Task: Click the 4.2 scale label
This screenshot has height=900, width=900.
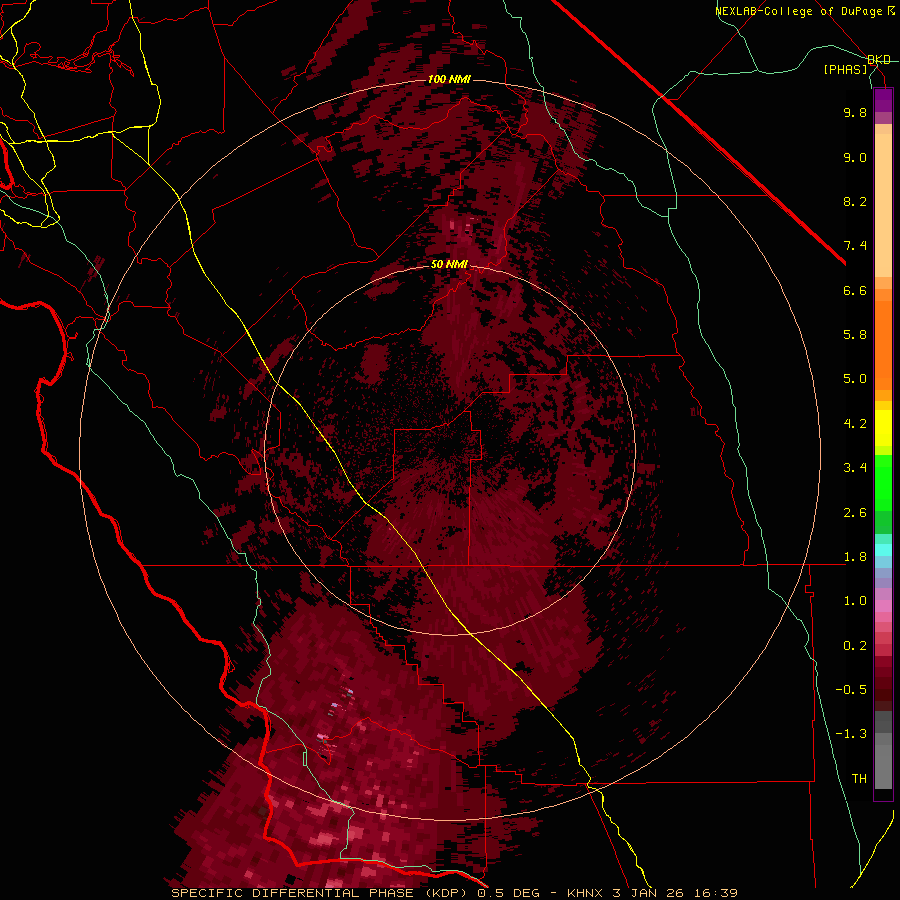Action: pos(855,424)
